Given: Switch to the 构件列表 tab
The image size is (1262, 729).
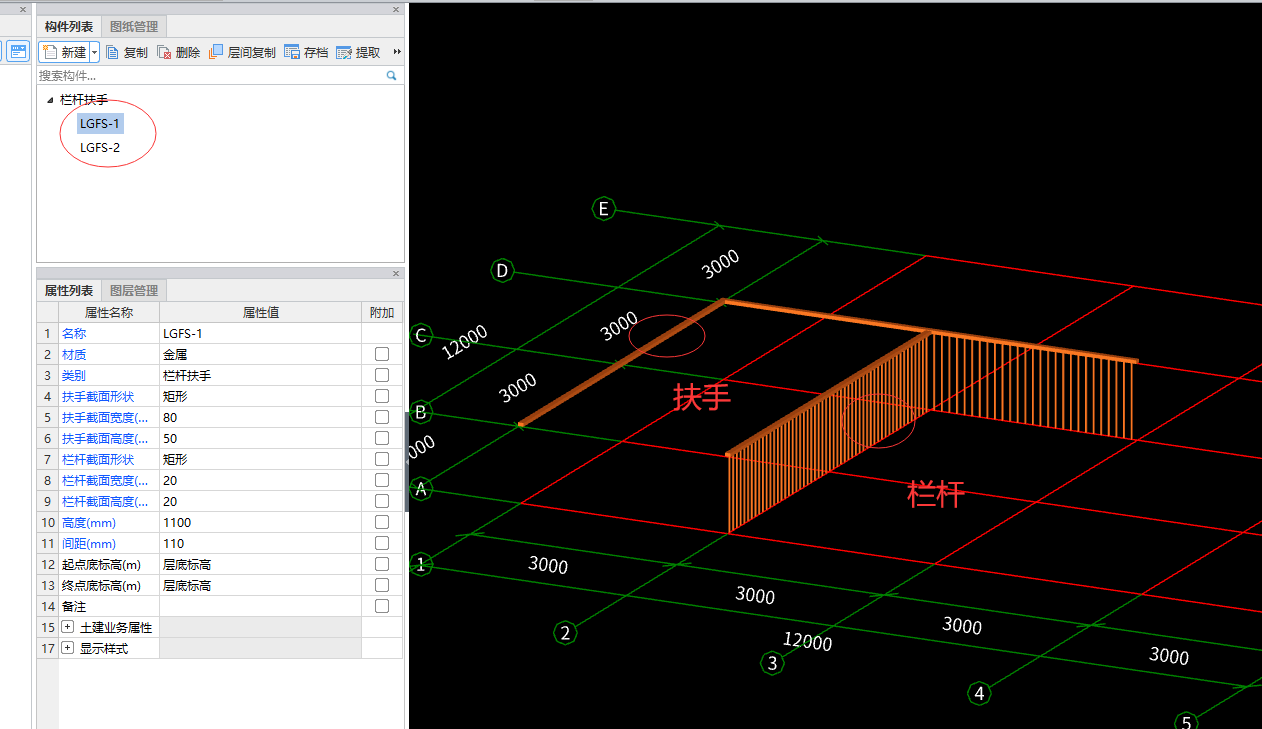Looking at the screenshot, I should pyautogui.click(x=69, y=27).
